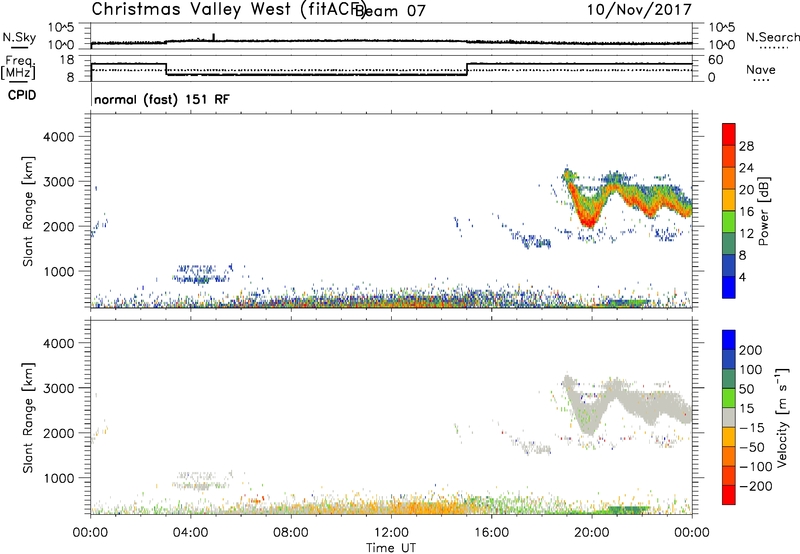Click the '08:00' time tick label

[291, 533]
